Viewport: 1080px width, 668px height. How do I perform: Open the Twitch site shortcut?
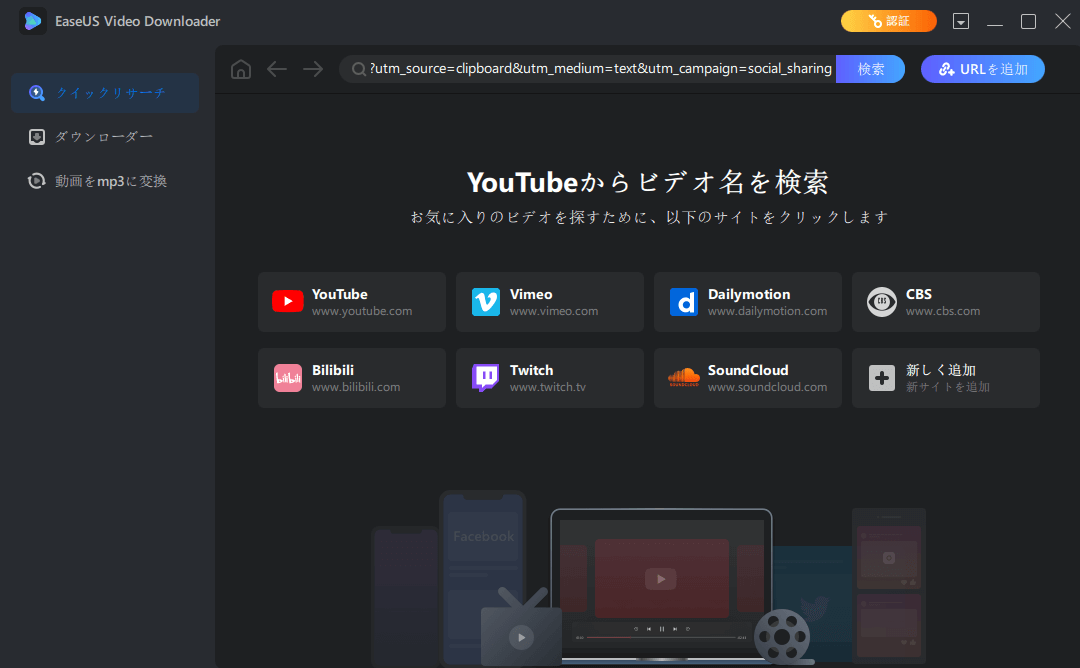point(549,377)
